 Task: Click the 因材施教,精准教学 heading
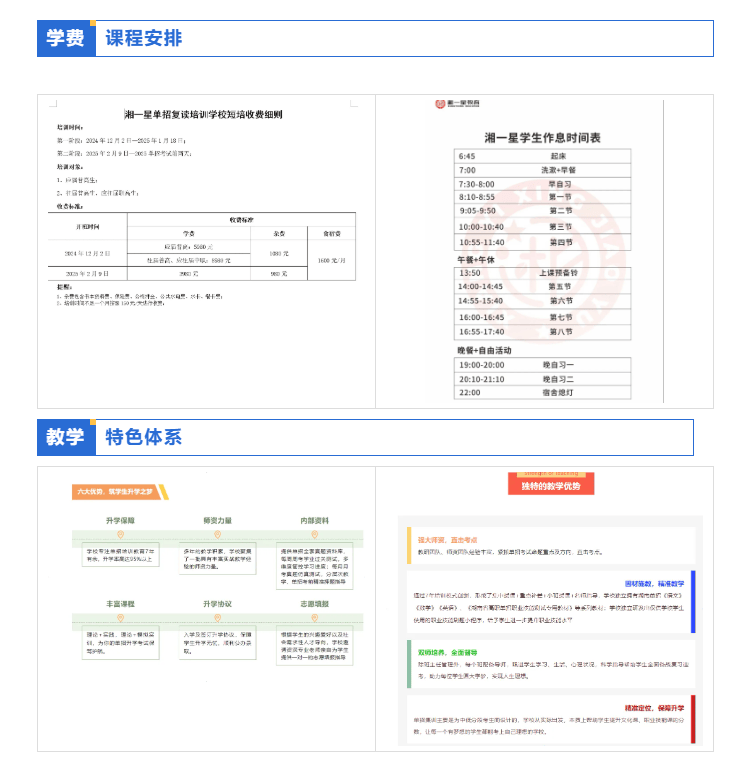pyautogui.click(x=654, y=584)
